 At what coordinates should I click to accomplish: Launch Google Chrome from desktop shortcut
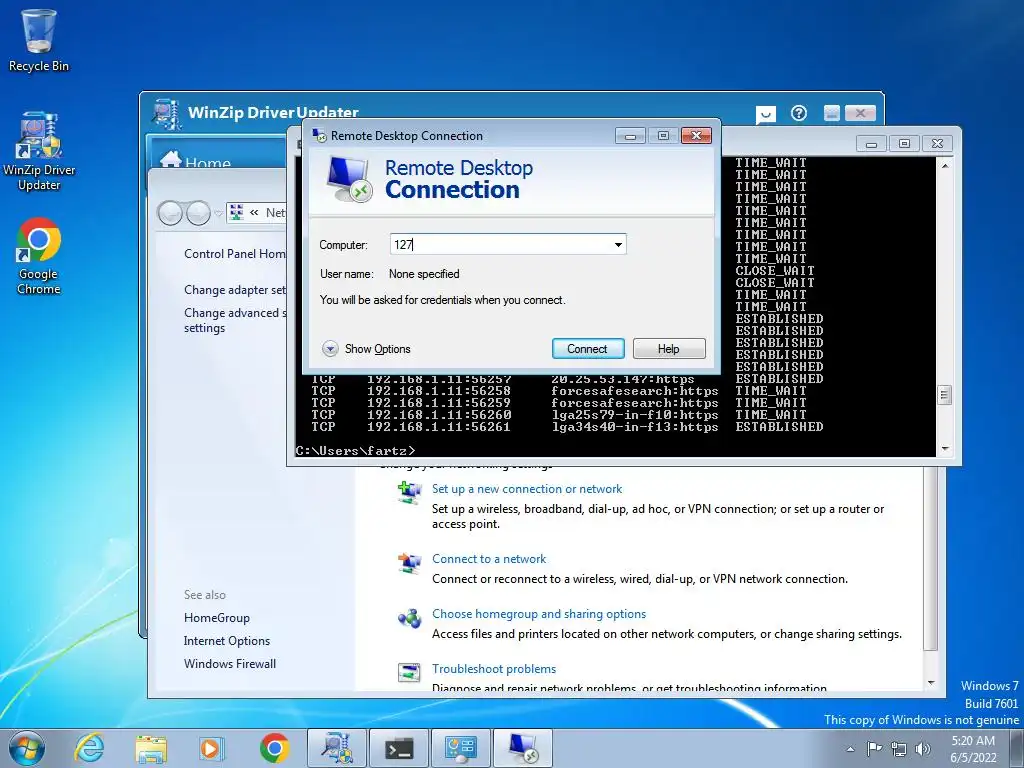tap(39, 256)
